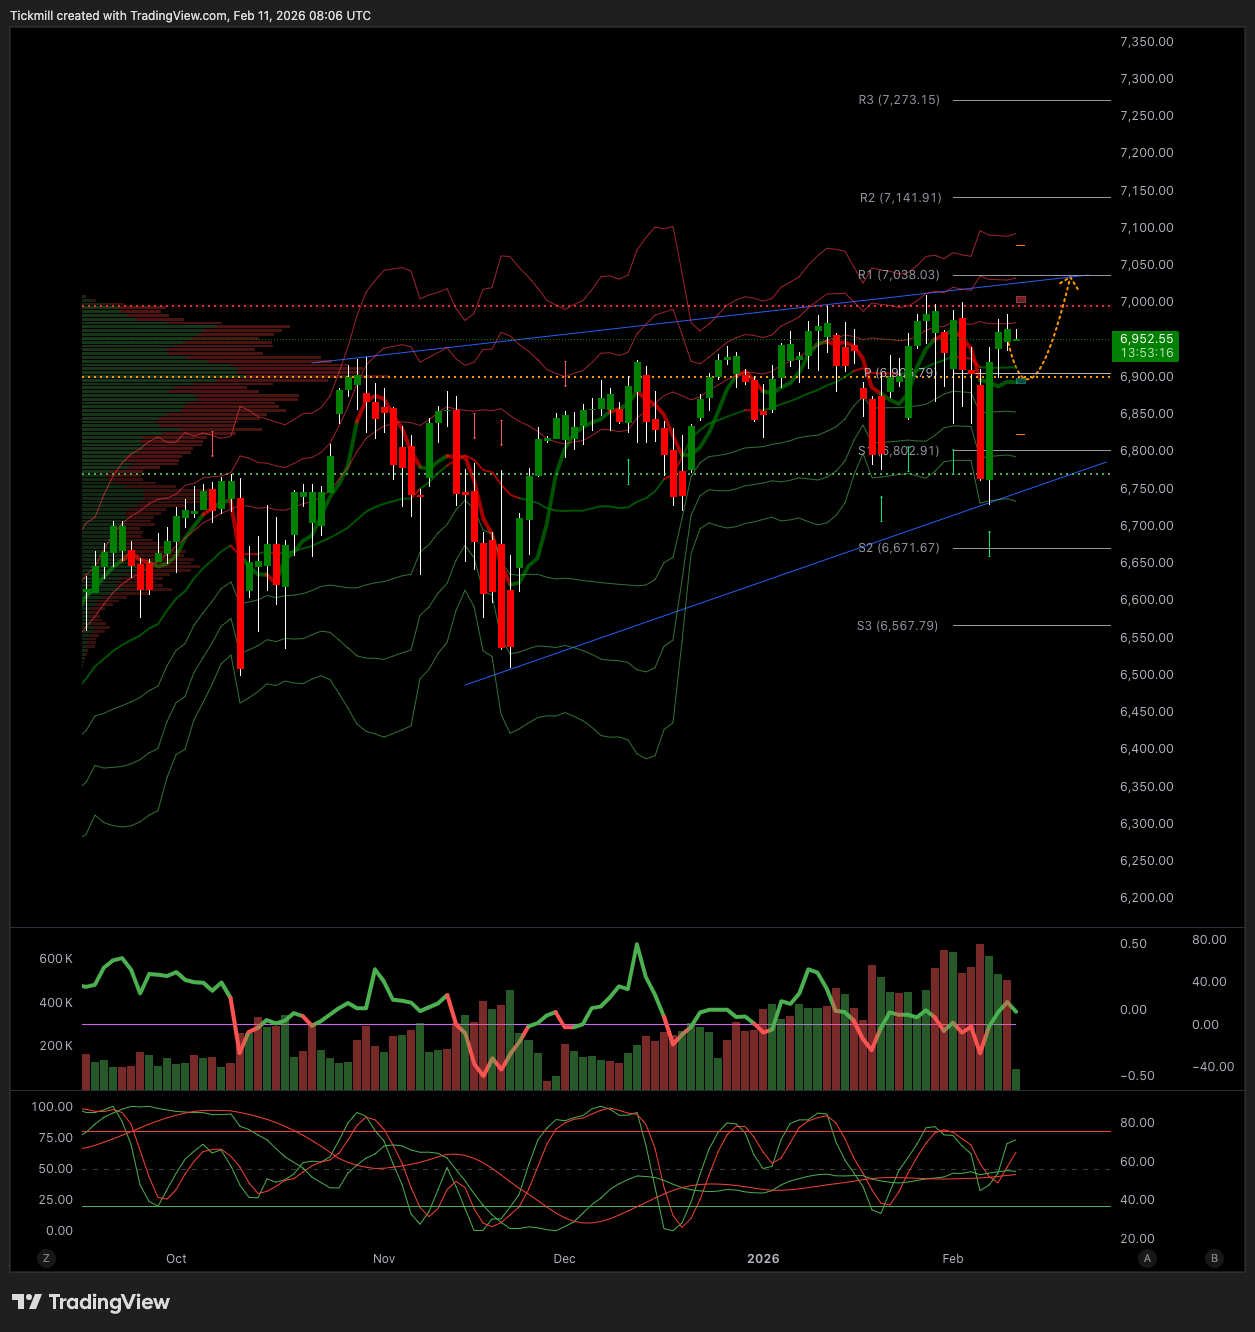Open the TradingView logo link
1255x1332 pixels.
point(91,1302)
